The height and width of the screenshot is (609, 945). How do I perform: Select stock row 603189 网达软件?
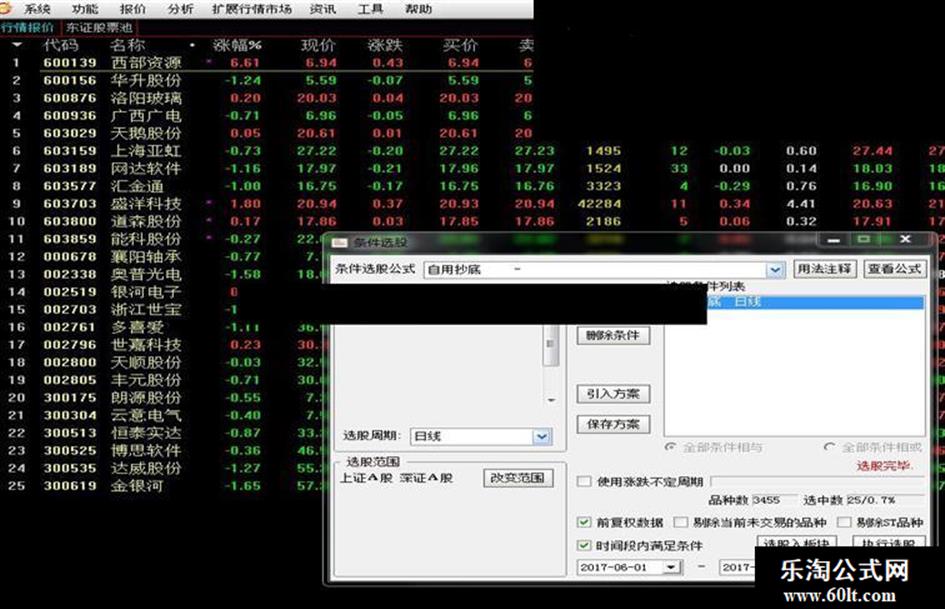[472, 168]
